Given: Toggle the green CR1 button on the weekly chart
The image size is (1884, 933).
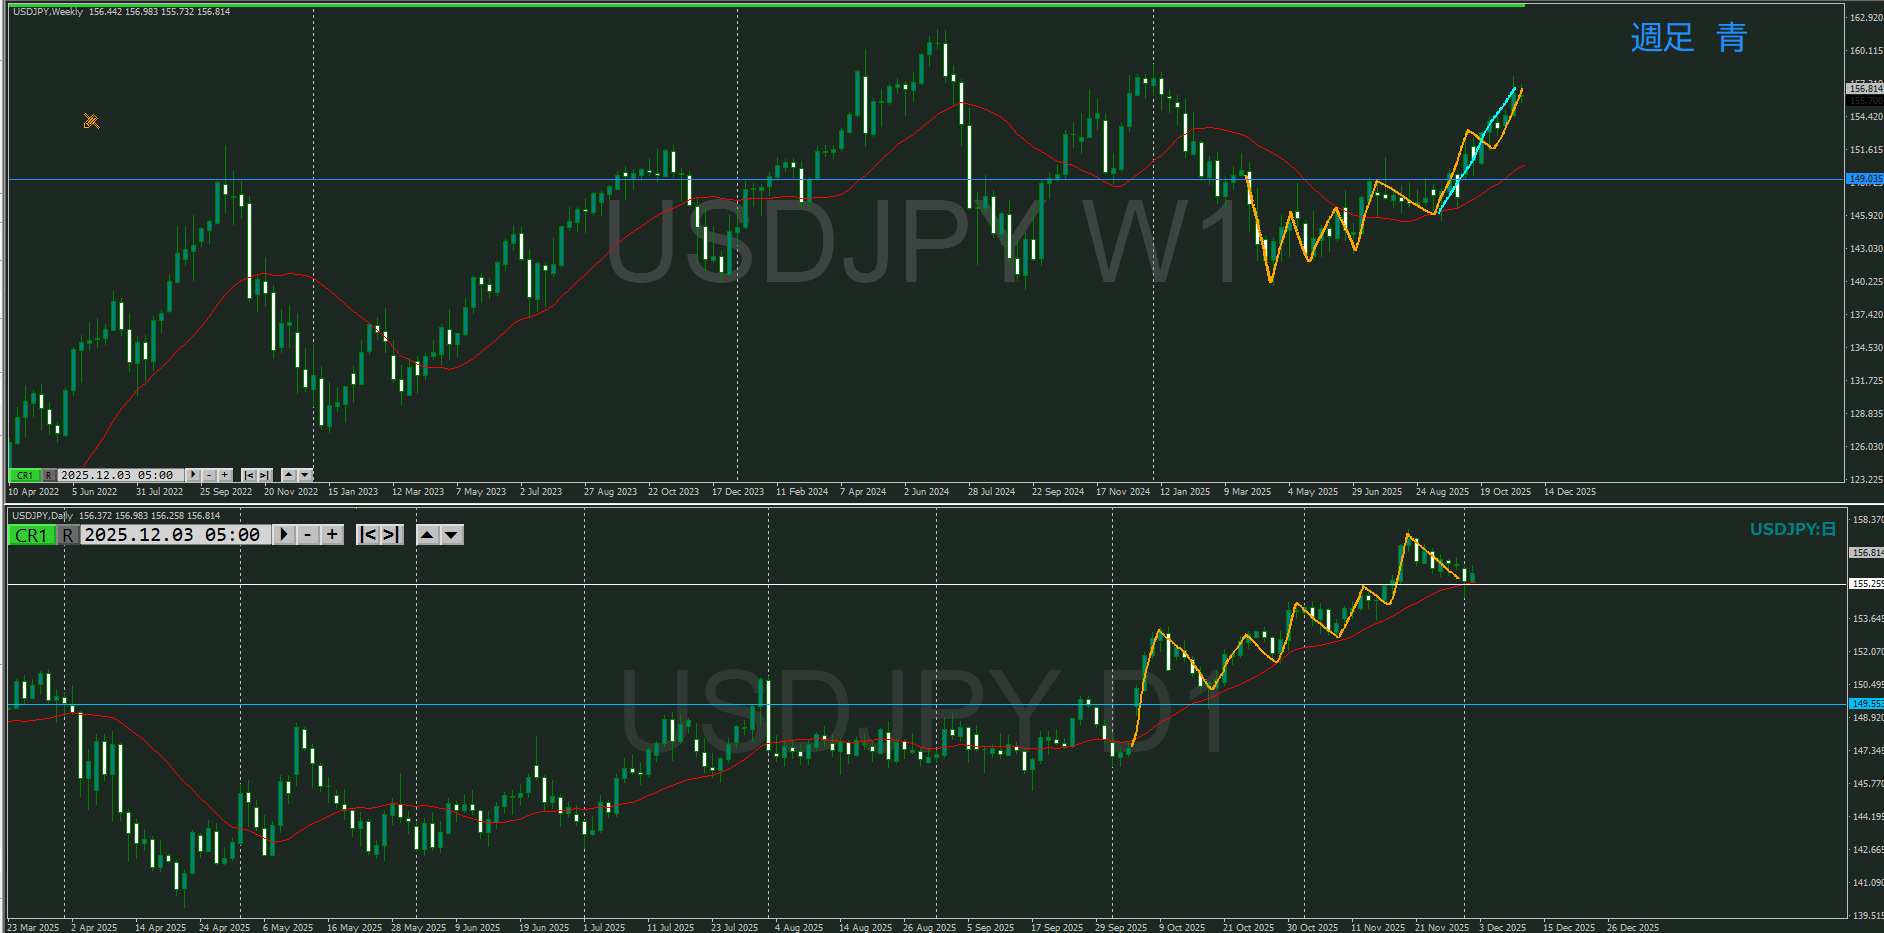Looking at the screenshot, I should (x=24, y=475).
